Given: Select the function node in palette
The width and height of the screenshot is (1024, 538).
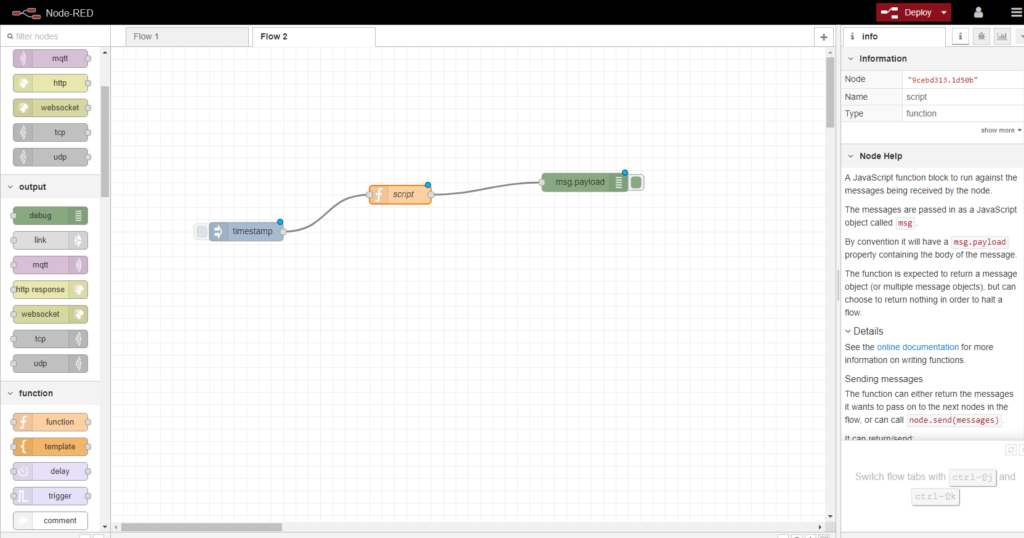Looking at the screenshot, I should (51, 422).
